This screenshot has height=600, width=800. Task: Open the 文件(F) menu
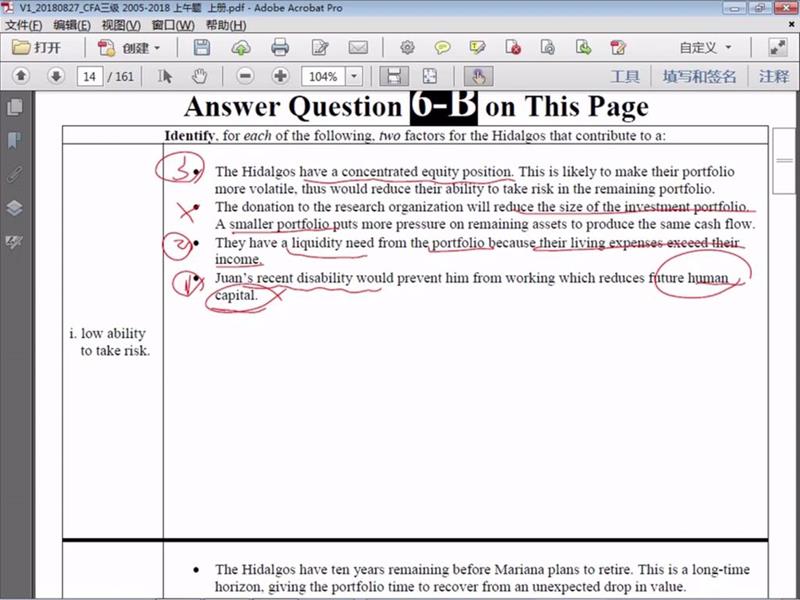(x=23, y=24)
